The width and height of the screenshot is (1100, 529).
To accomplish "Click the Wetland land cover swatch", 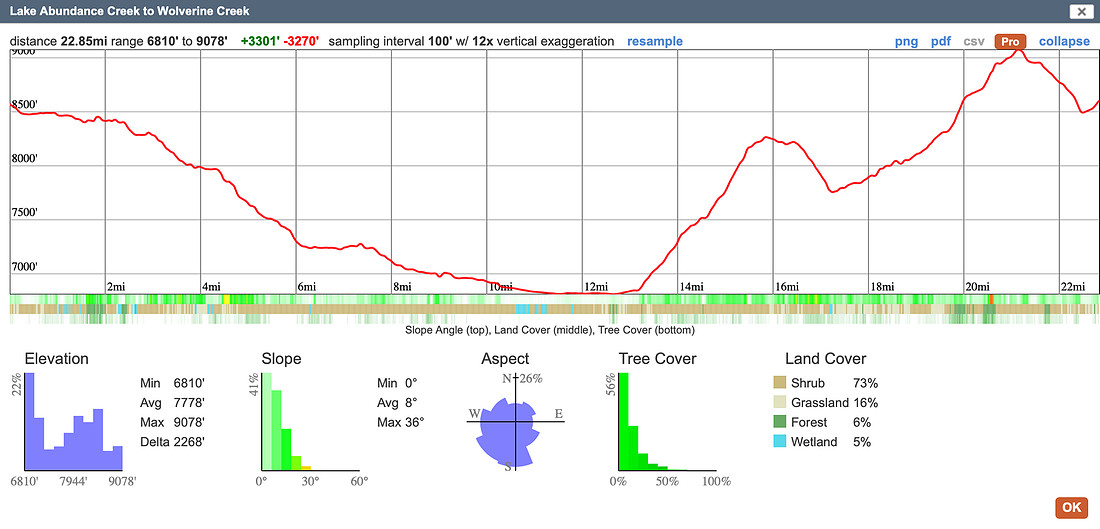I will point(779,442).
